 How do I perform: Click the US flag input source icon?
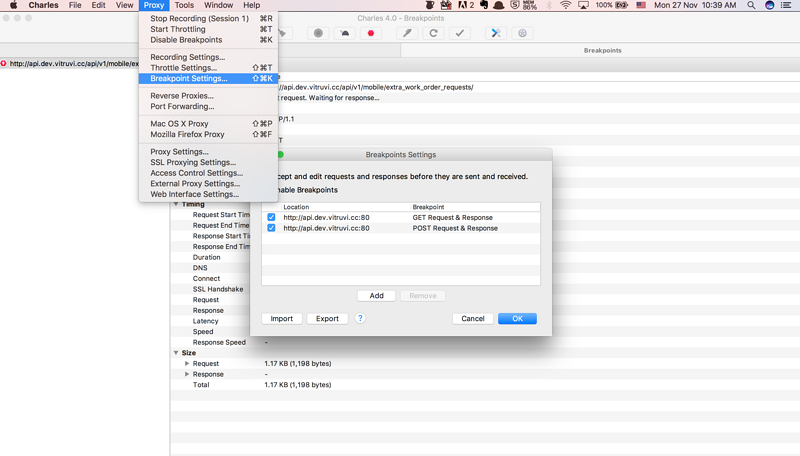[641, 5]
